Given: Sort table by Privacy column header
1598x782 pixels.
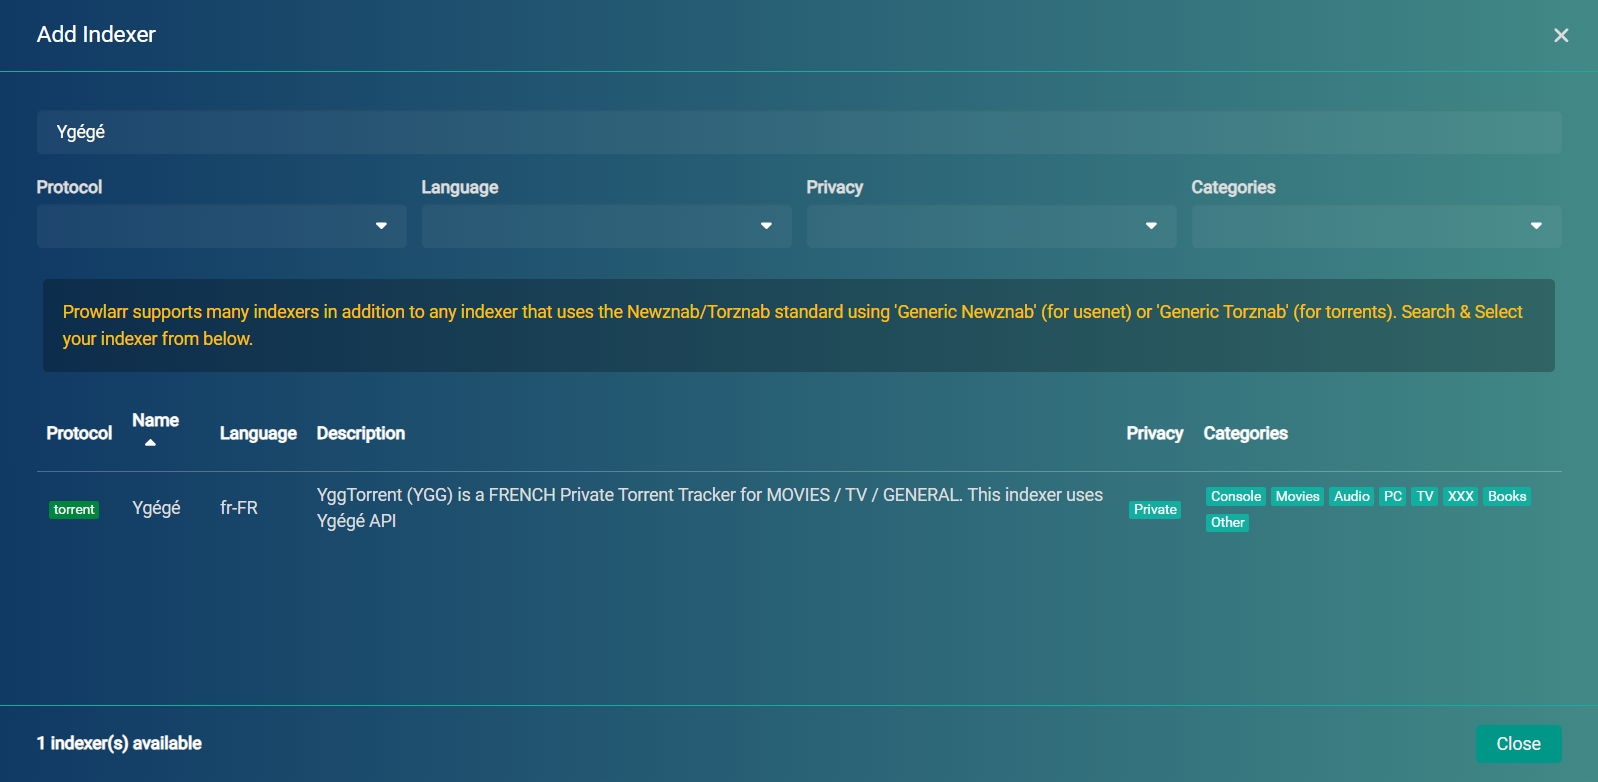Looking at the screenshot, I should [x=1155, y=433].
